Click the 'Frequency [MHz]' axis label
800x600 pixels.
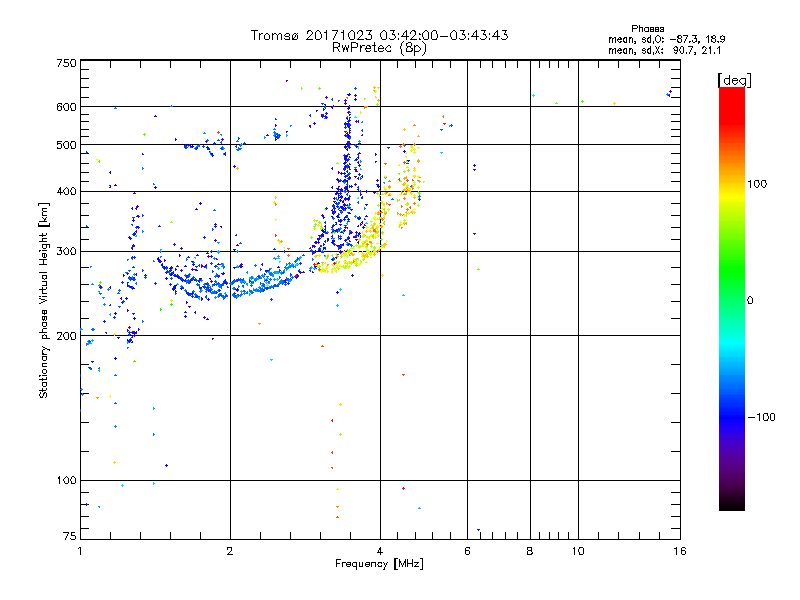point(379,564)
